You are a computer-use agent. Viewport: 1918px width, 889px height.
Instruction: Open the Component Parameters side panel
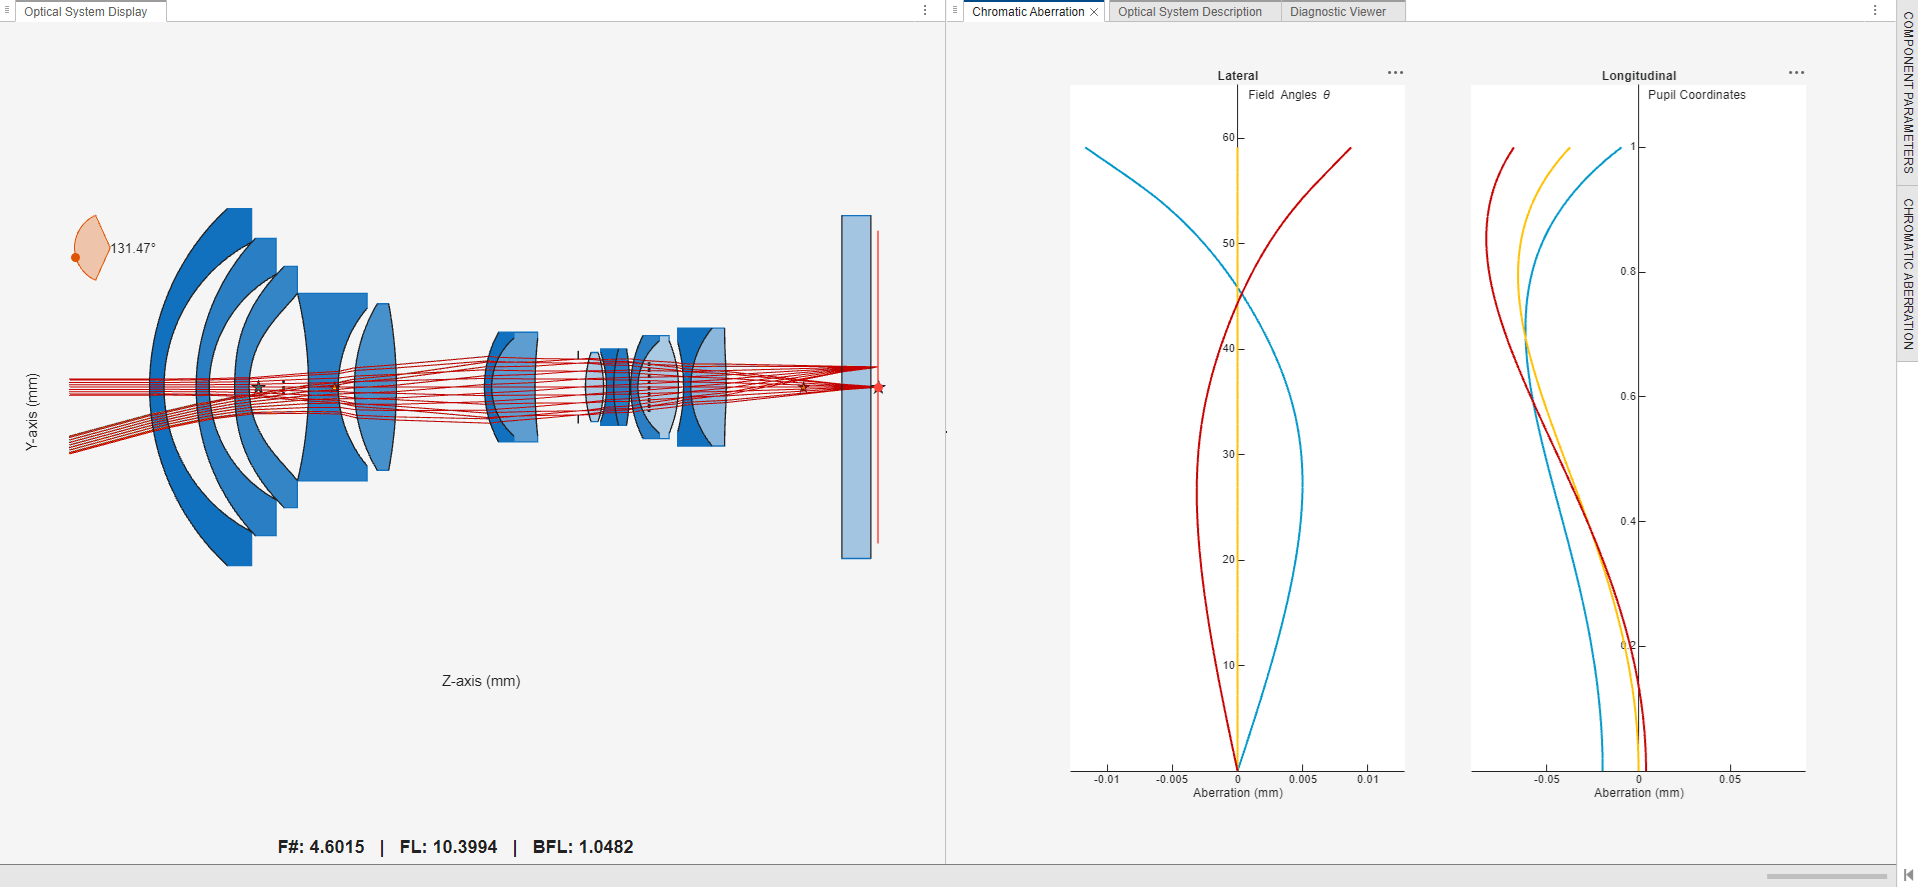(x=1908, y=92)
